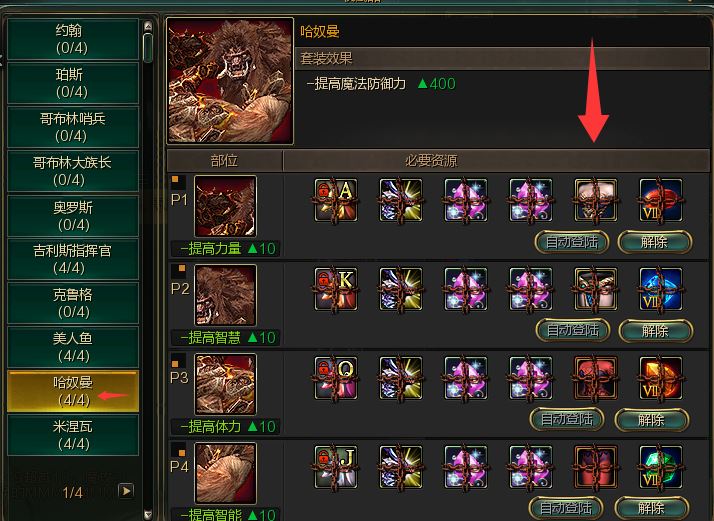The width and height of the screenshot is (714, 521).
Task: Click the list scrollbar down arrow
Action: tap(148, 515)
